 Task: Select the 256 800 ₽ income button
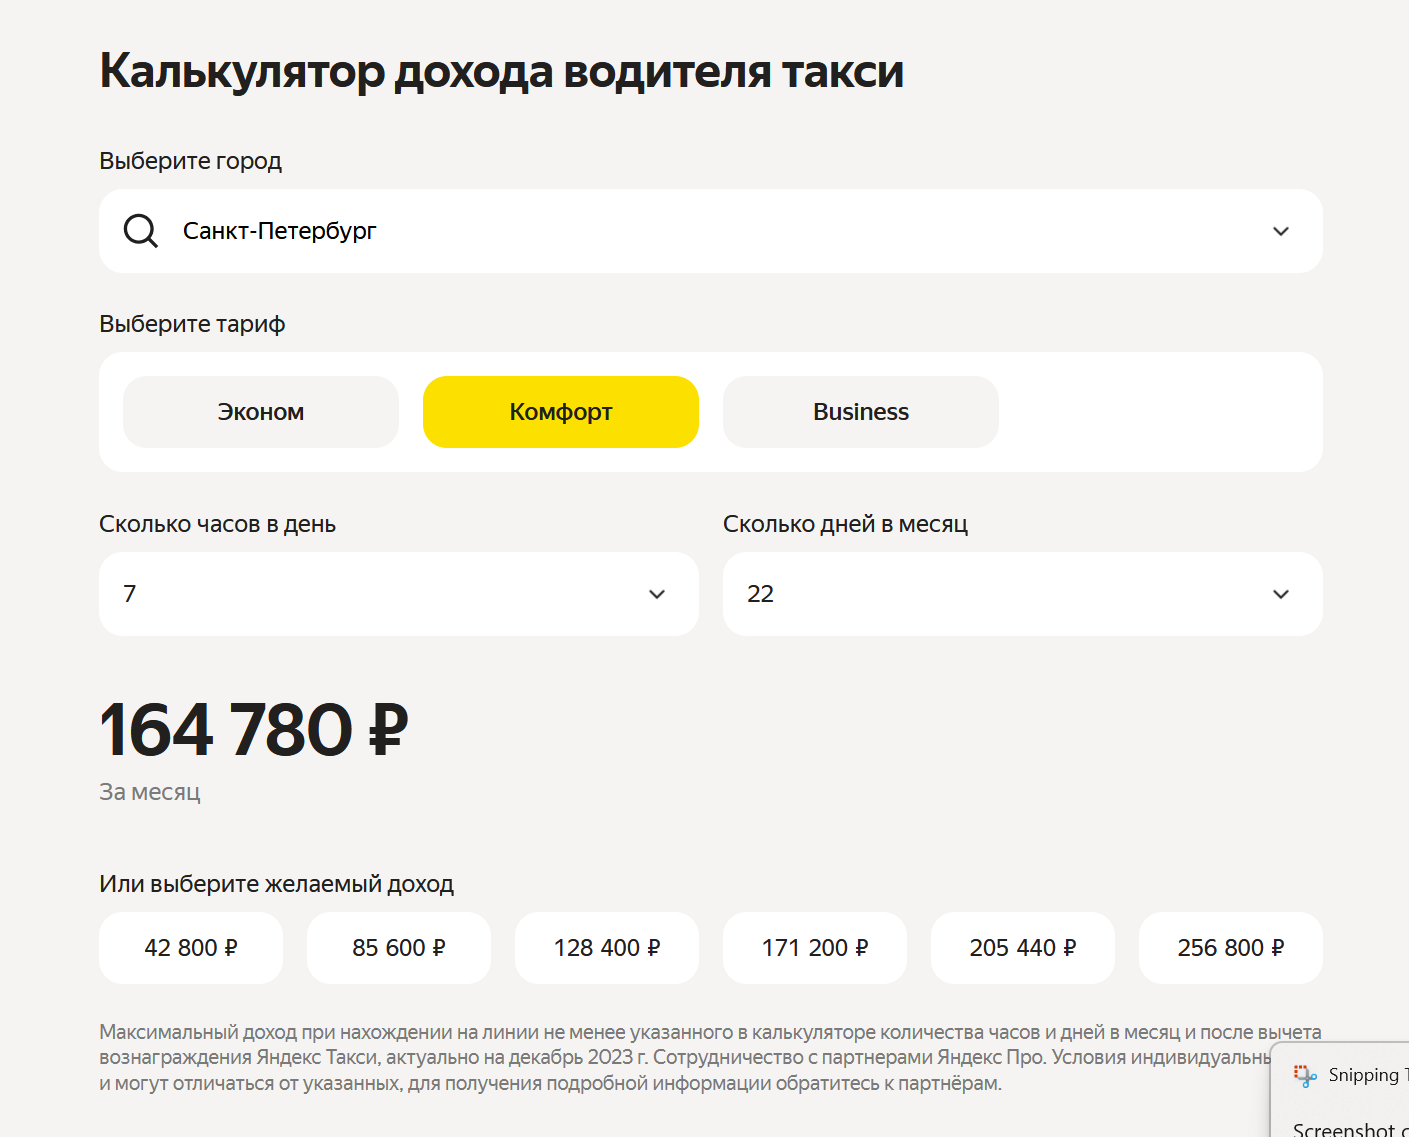pos(1231,948)
